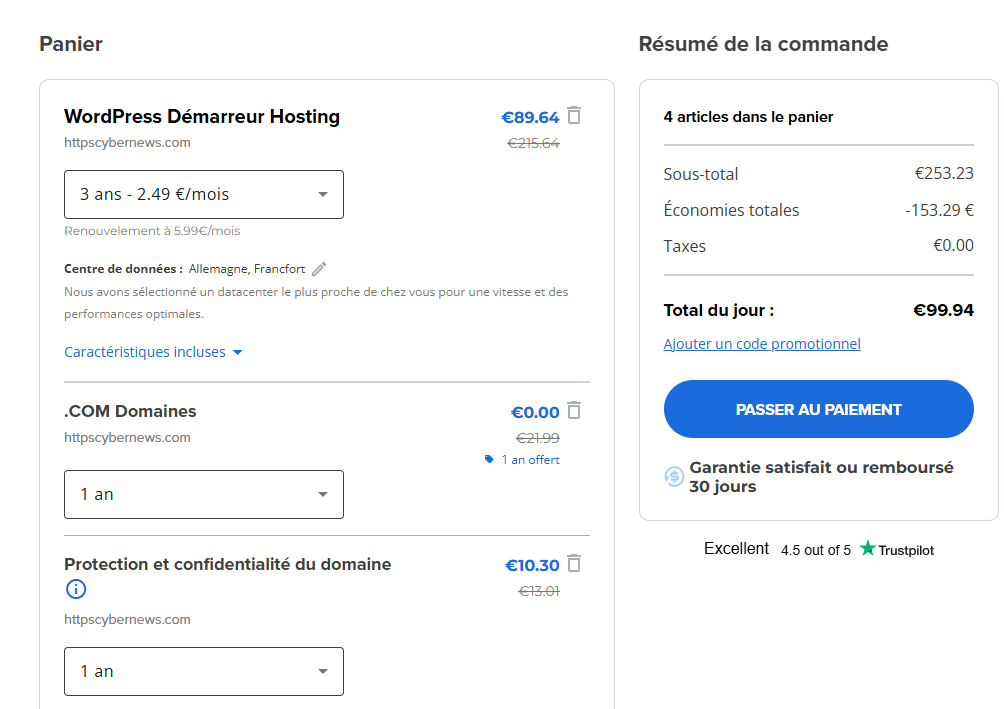Click Économies totales value -153.29 €
1004x709 pixels.
pyautogui.click(x=939, y=210)
